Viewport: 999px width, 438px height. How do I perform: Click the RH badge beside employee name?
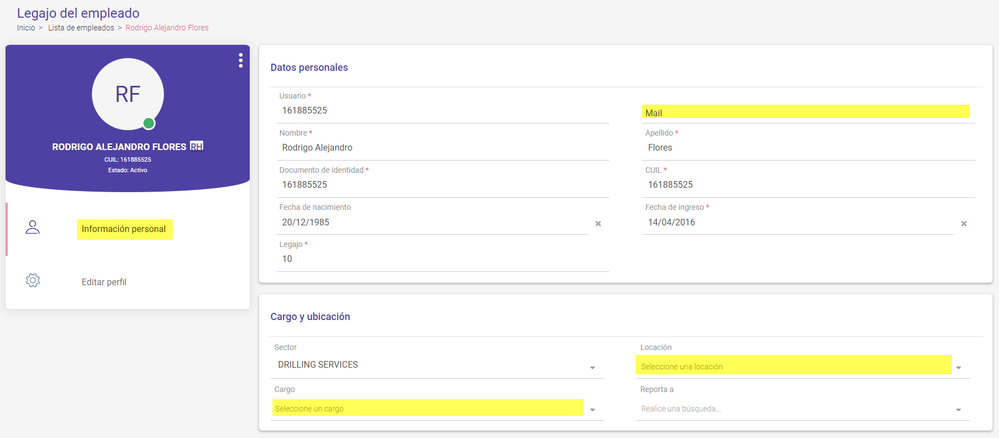click(x=196, y=147)
